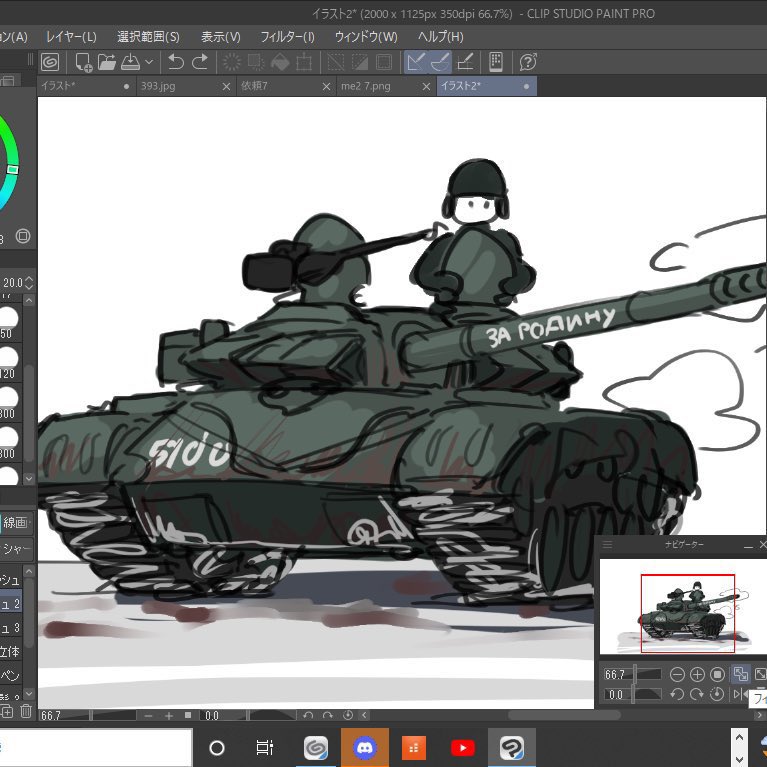Undo the last action in the command bar
The width and height of the screenshot is (767, 767).
(x=176, y=62)
